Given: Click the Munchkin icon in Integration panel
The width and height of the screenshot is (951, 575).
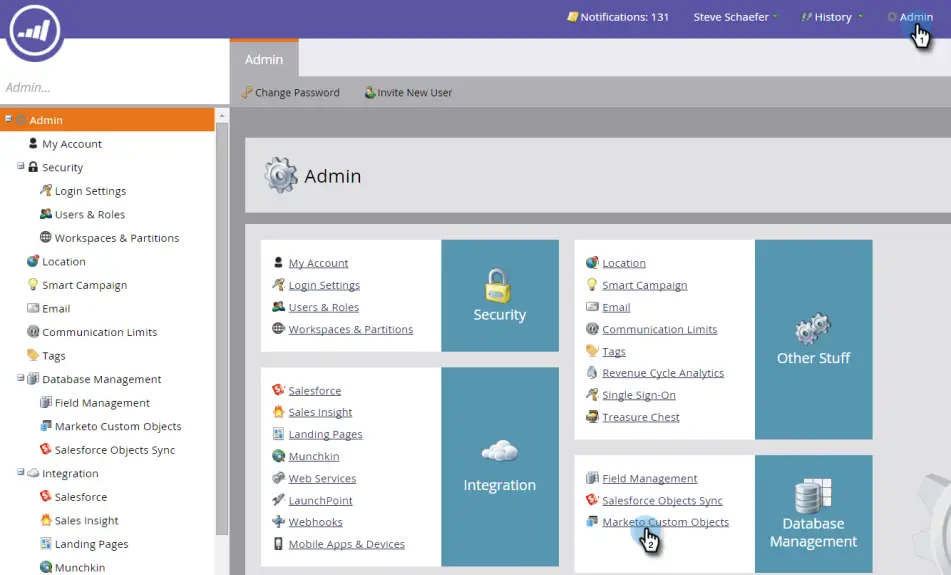Looking at the screenshot, I should [278, 456].
